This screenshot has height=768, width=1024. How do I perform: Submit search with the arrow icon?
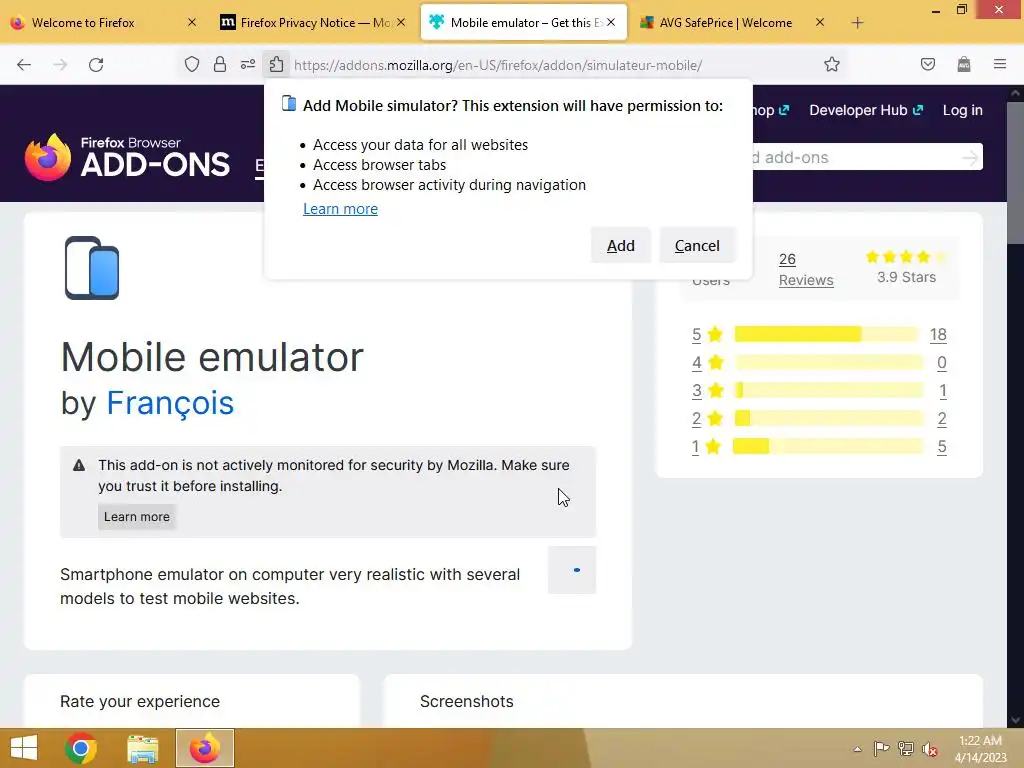coord(970,157)
